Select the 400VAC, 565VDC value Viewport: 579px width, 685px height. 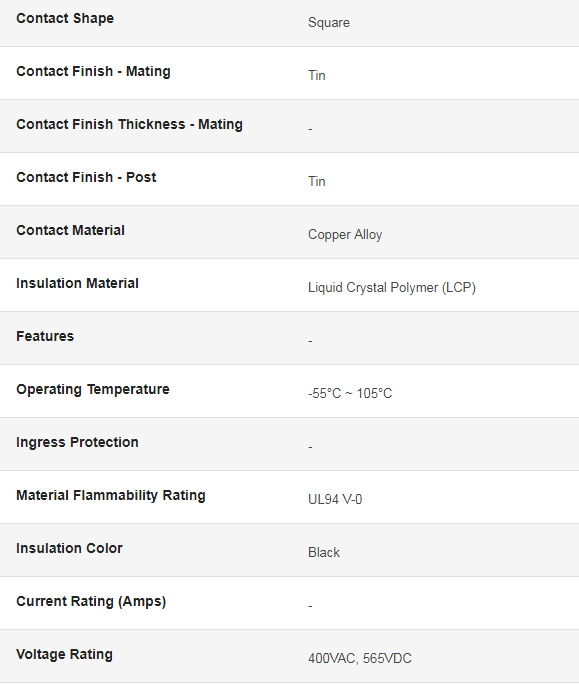(360, 658)
